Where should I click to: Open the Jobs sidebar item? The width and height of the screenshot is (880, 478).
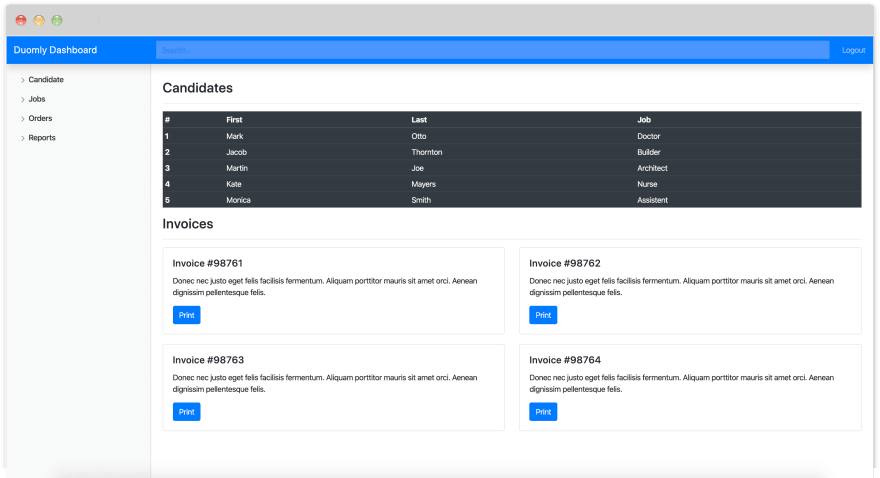pos(37,99)
